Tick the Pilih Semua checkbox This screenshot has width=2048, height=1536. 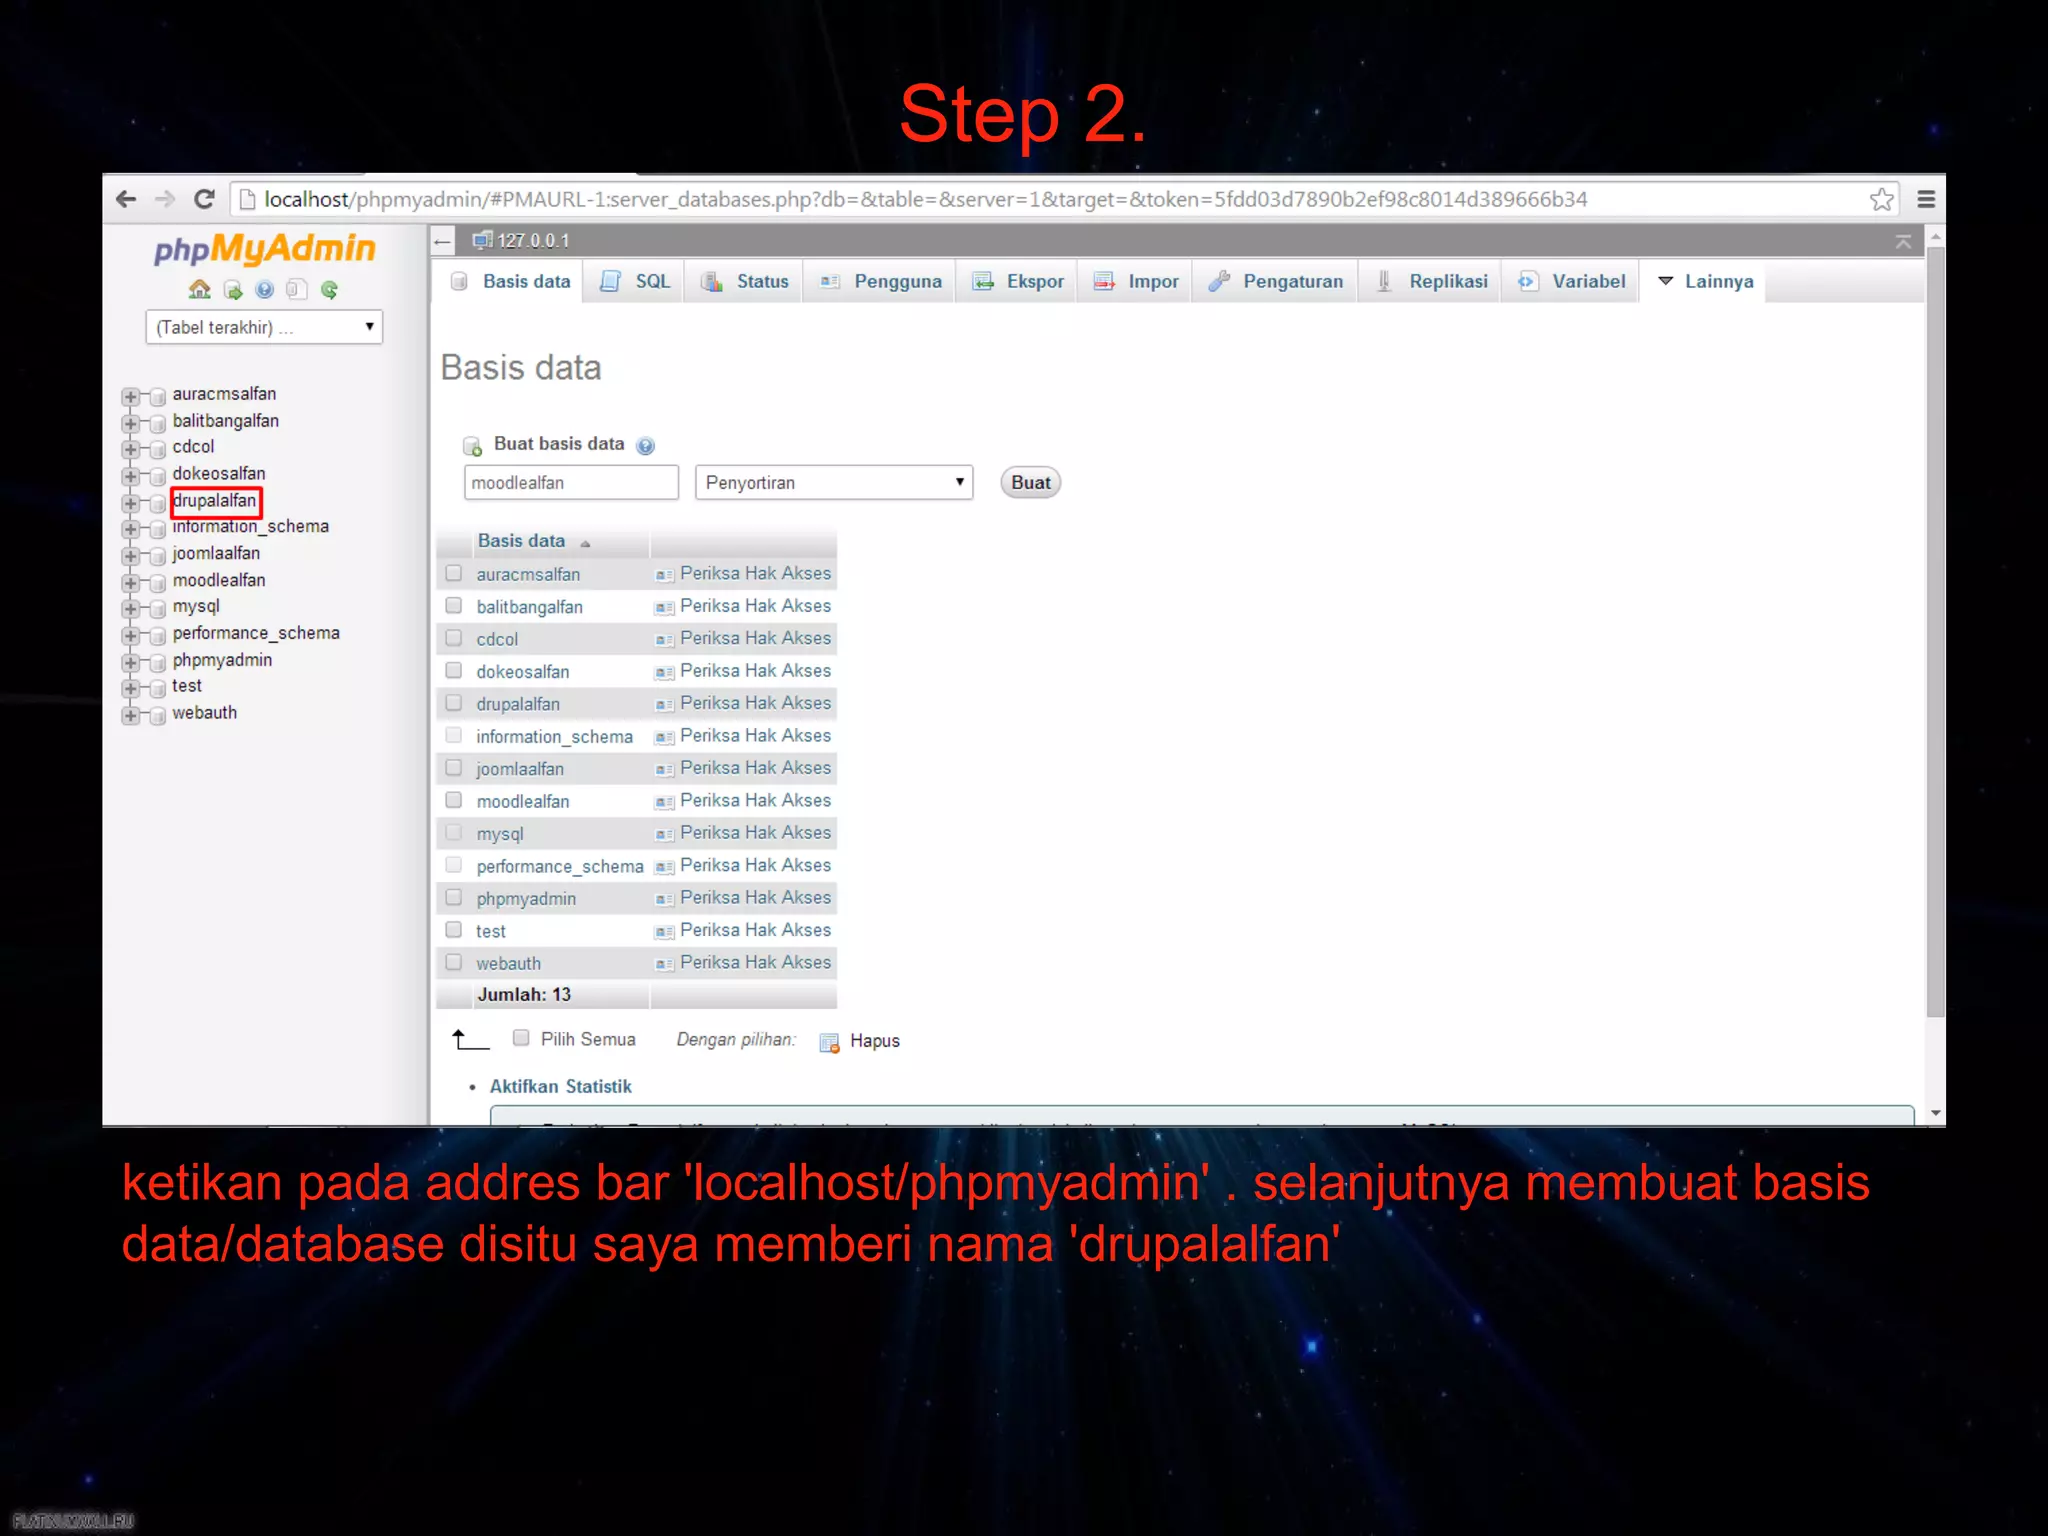coord(521,1038)
